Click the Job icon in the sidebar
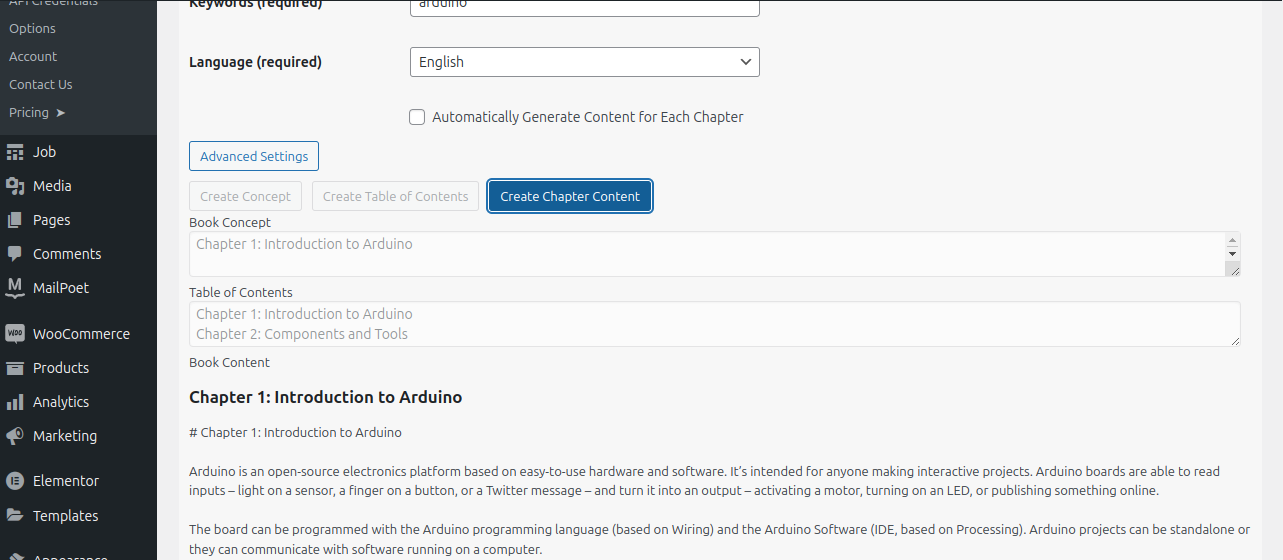1283x560 pixels. point(15,152)
